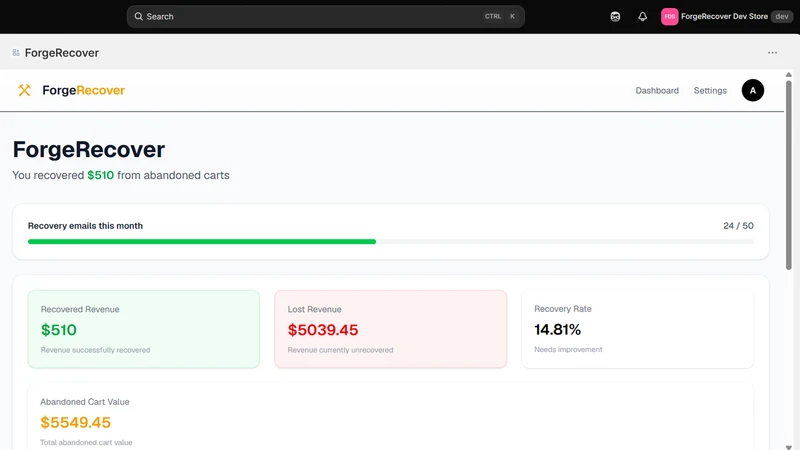Open the Settings nav item
Image resolution: width=800 pixels, height=450 pixels.
coord(710,90)
